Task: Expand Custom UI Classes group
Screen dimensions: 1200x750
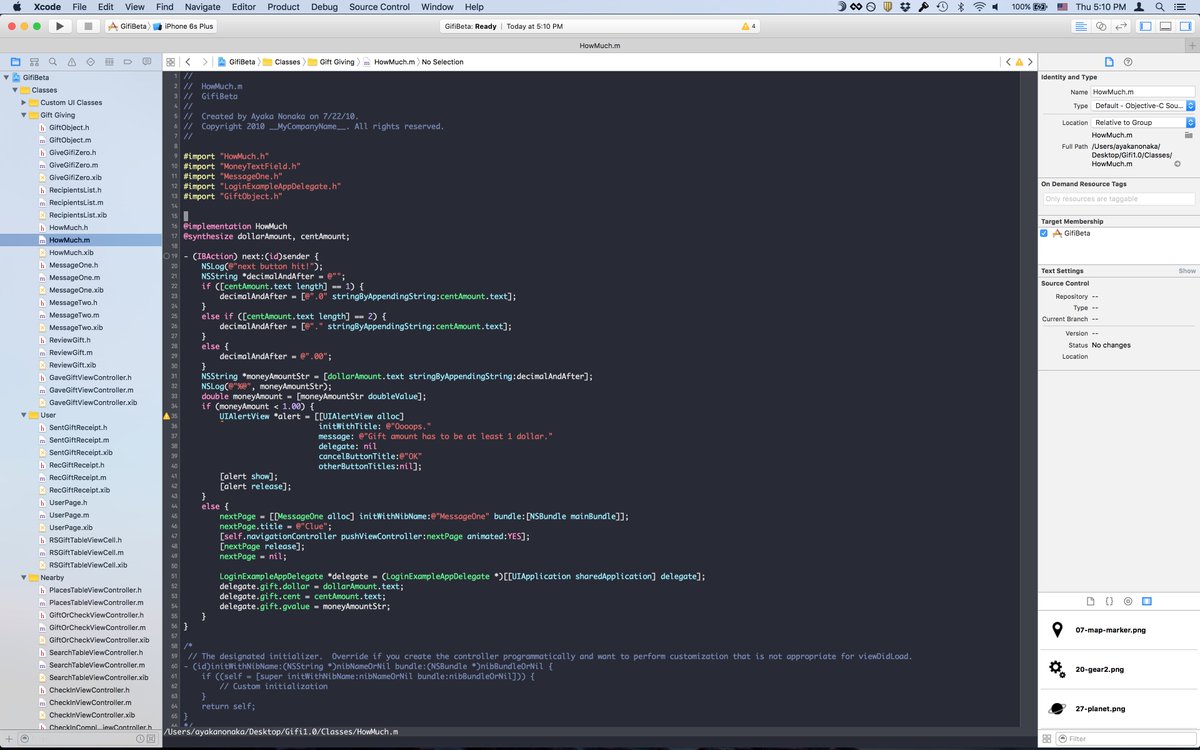Action: click(x=24, y=102)
